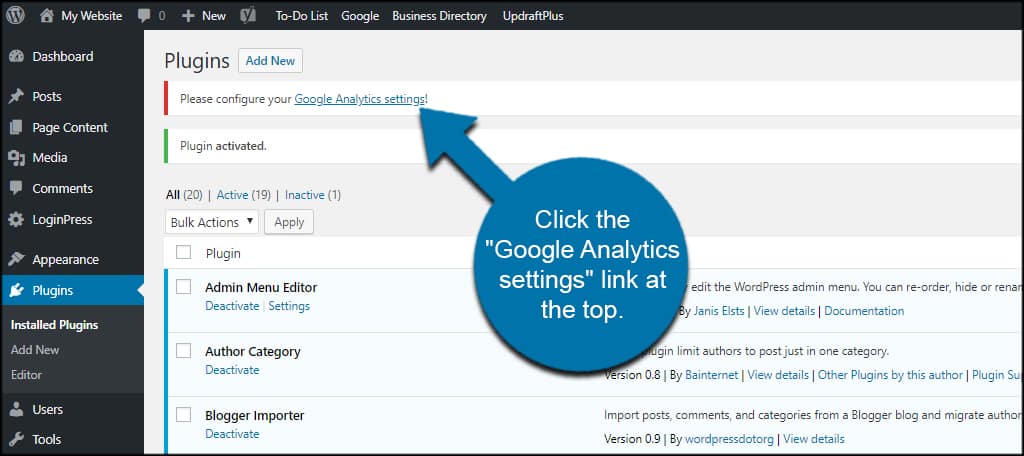Open Other Plugins by this author link
Screen dimensions: 1024x456
890,375
